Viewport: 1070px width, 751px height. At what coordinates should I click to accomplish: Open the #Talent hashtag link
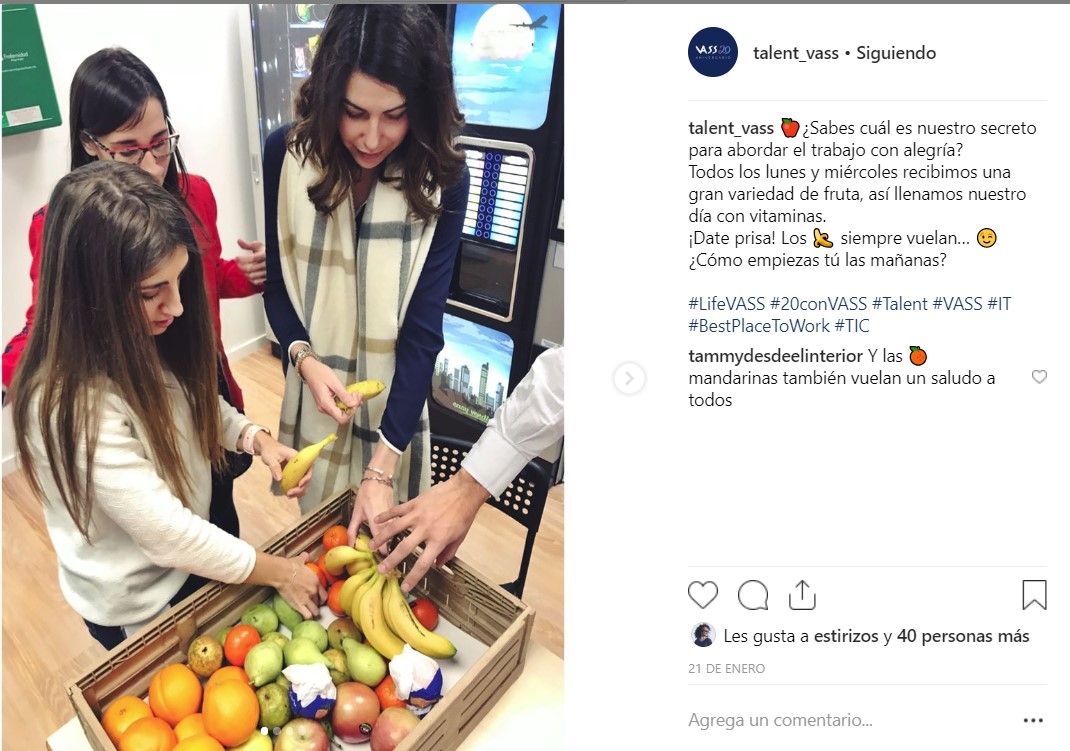click(x=900, y=304)
